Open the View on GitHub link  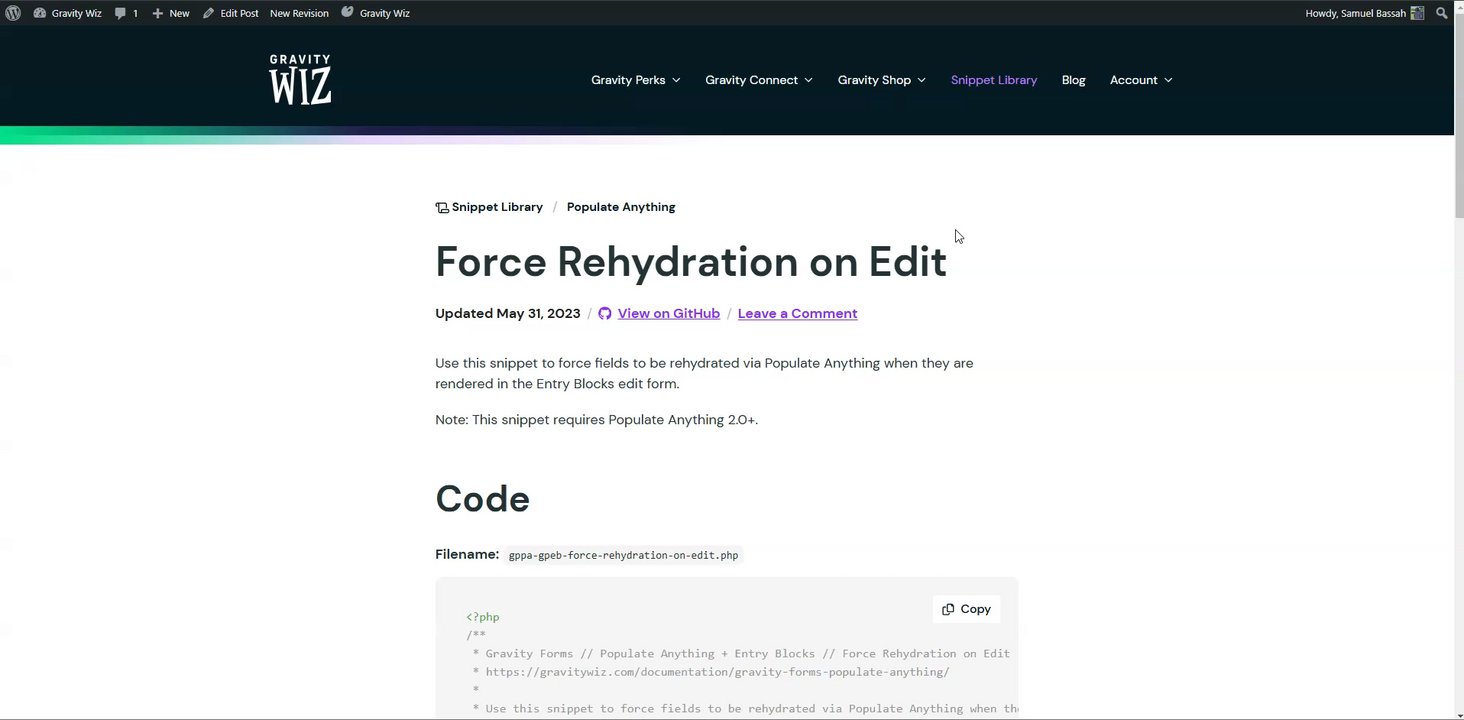coord(669,313)
